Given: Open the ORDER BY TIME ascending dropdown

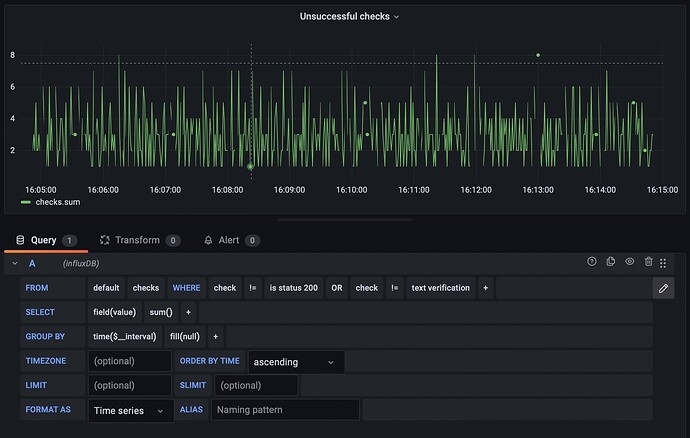Looking at the screenshot, I should [x=296, y=362].
